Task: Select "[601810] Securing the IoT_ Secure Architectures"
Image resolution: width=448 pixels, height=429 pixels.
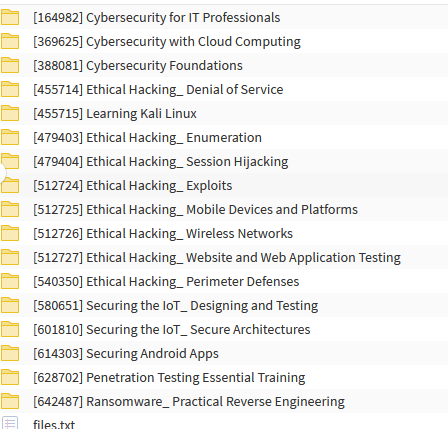Action: 172,330
